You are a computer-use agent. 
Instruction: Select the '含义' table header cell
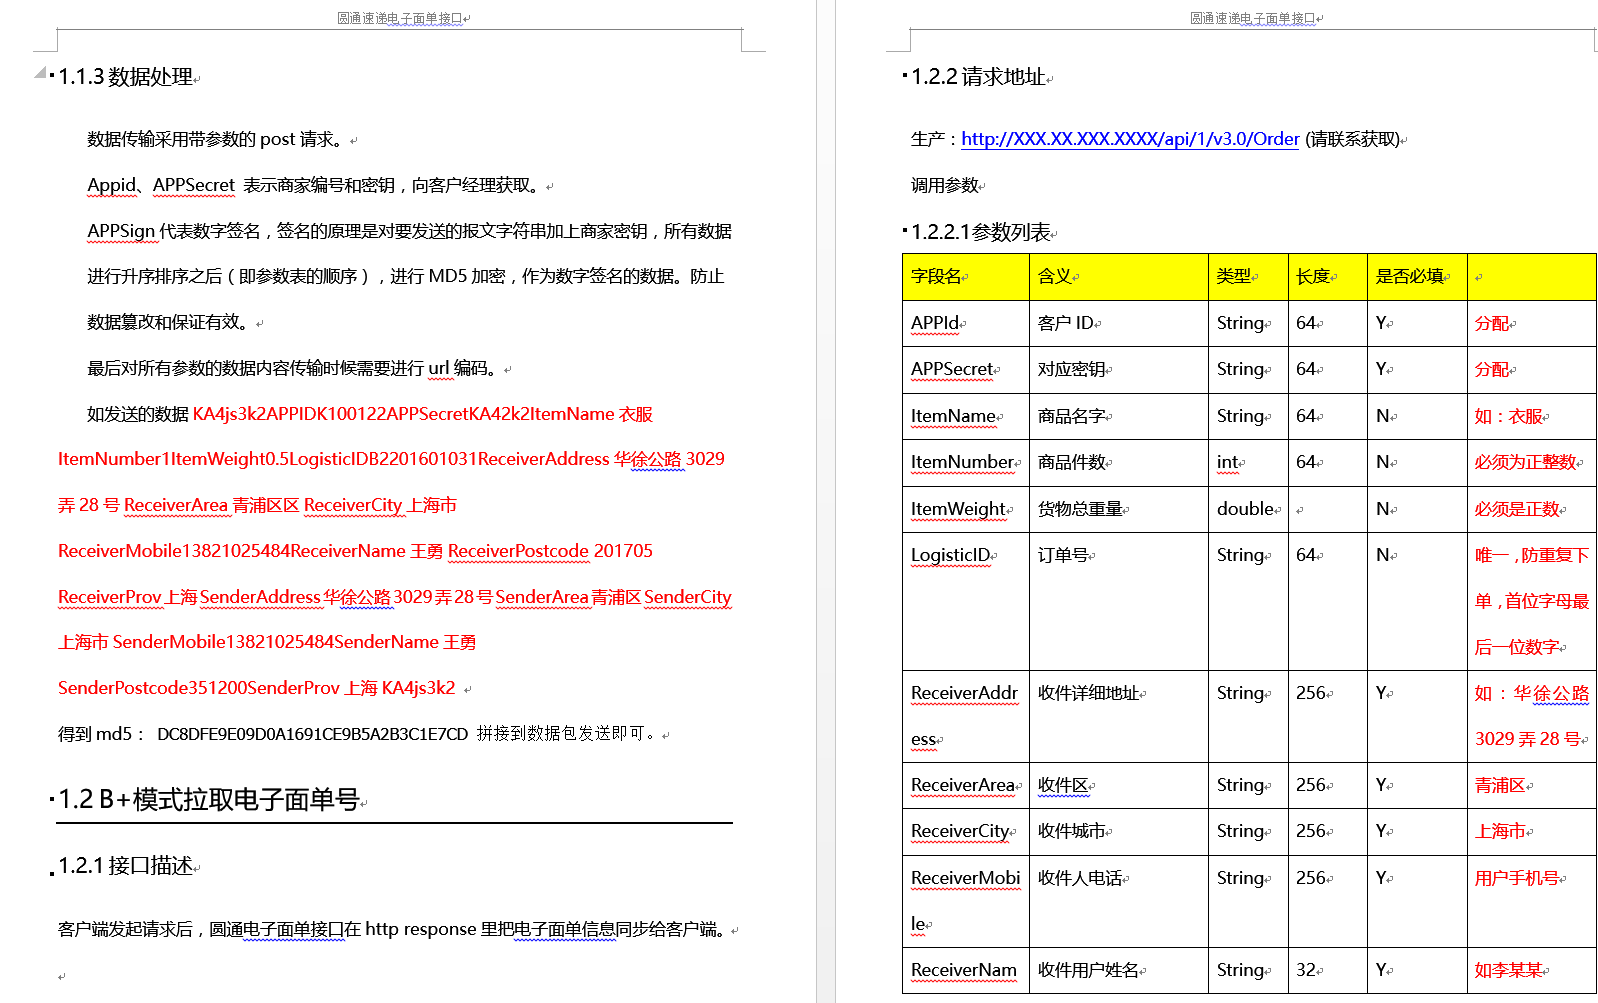(1119, 277)
